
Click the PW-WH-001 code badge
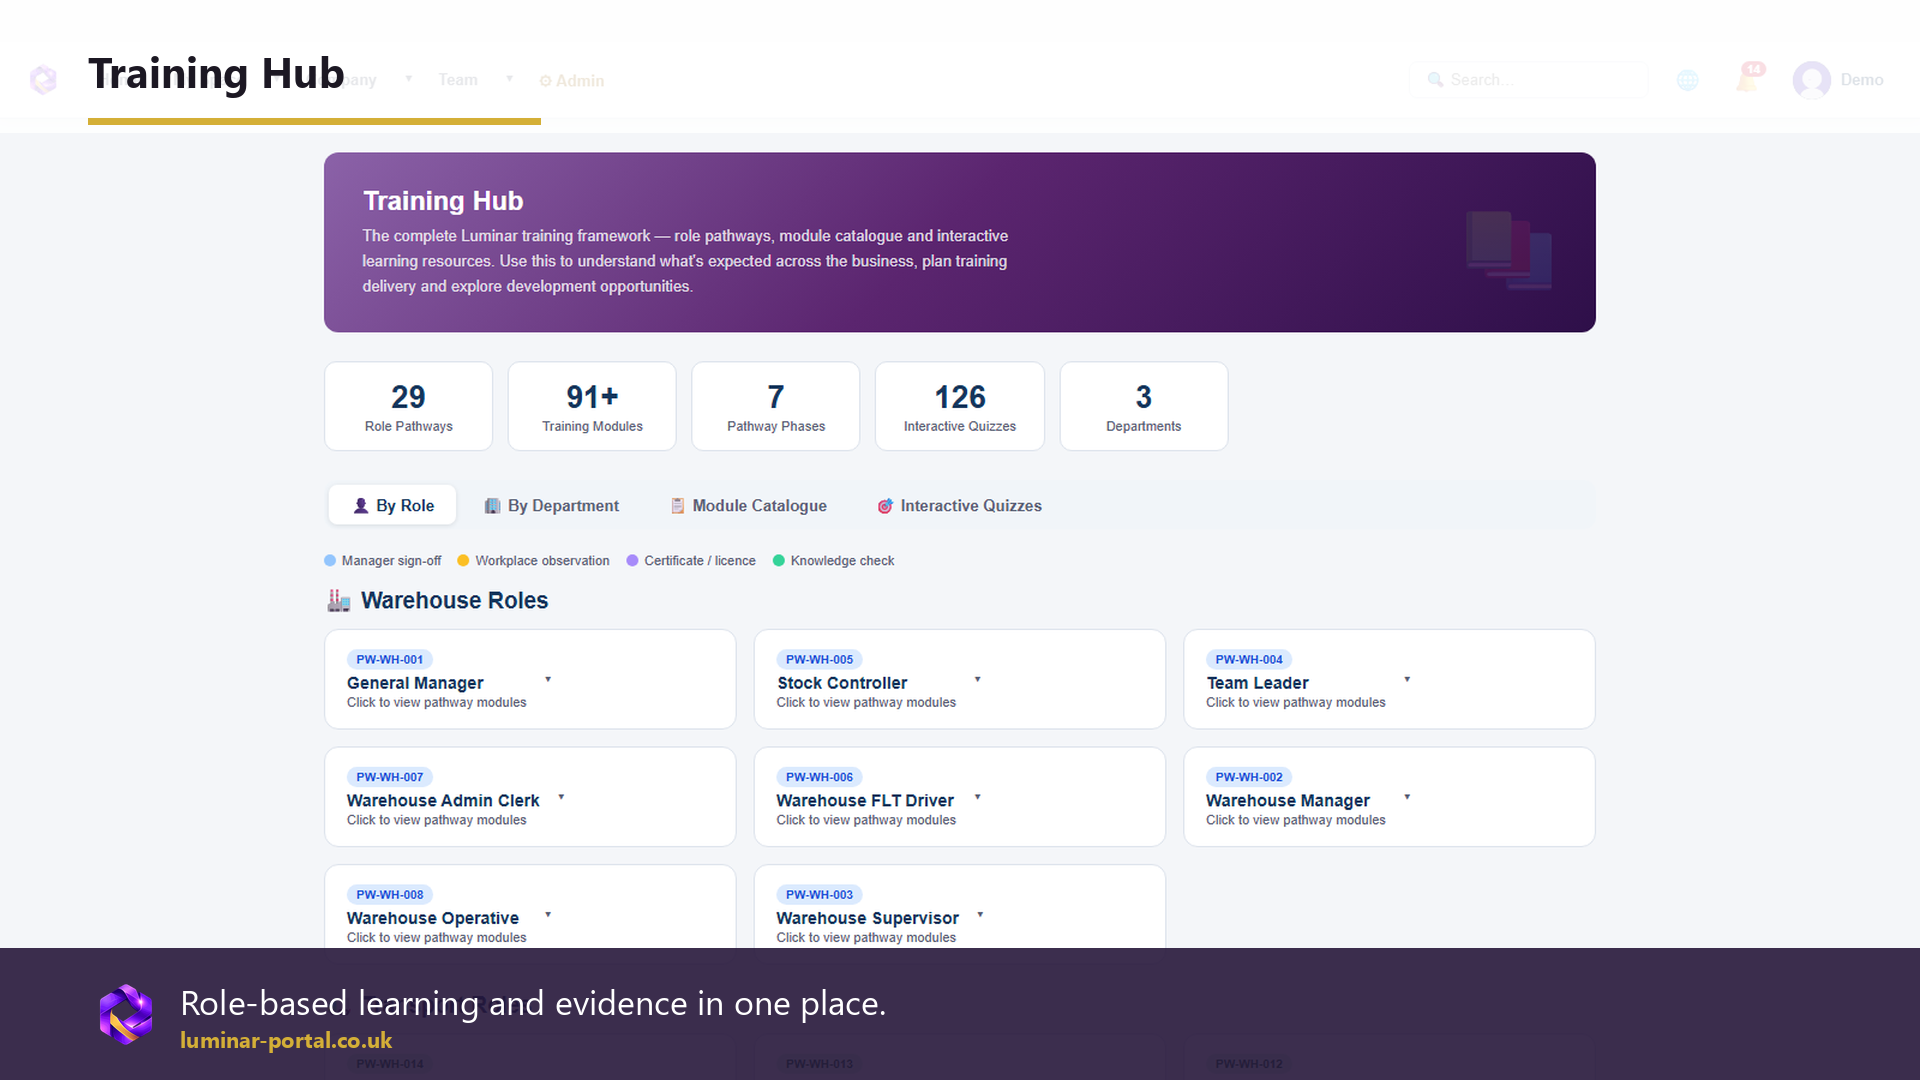[390, 660]
